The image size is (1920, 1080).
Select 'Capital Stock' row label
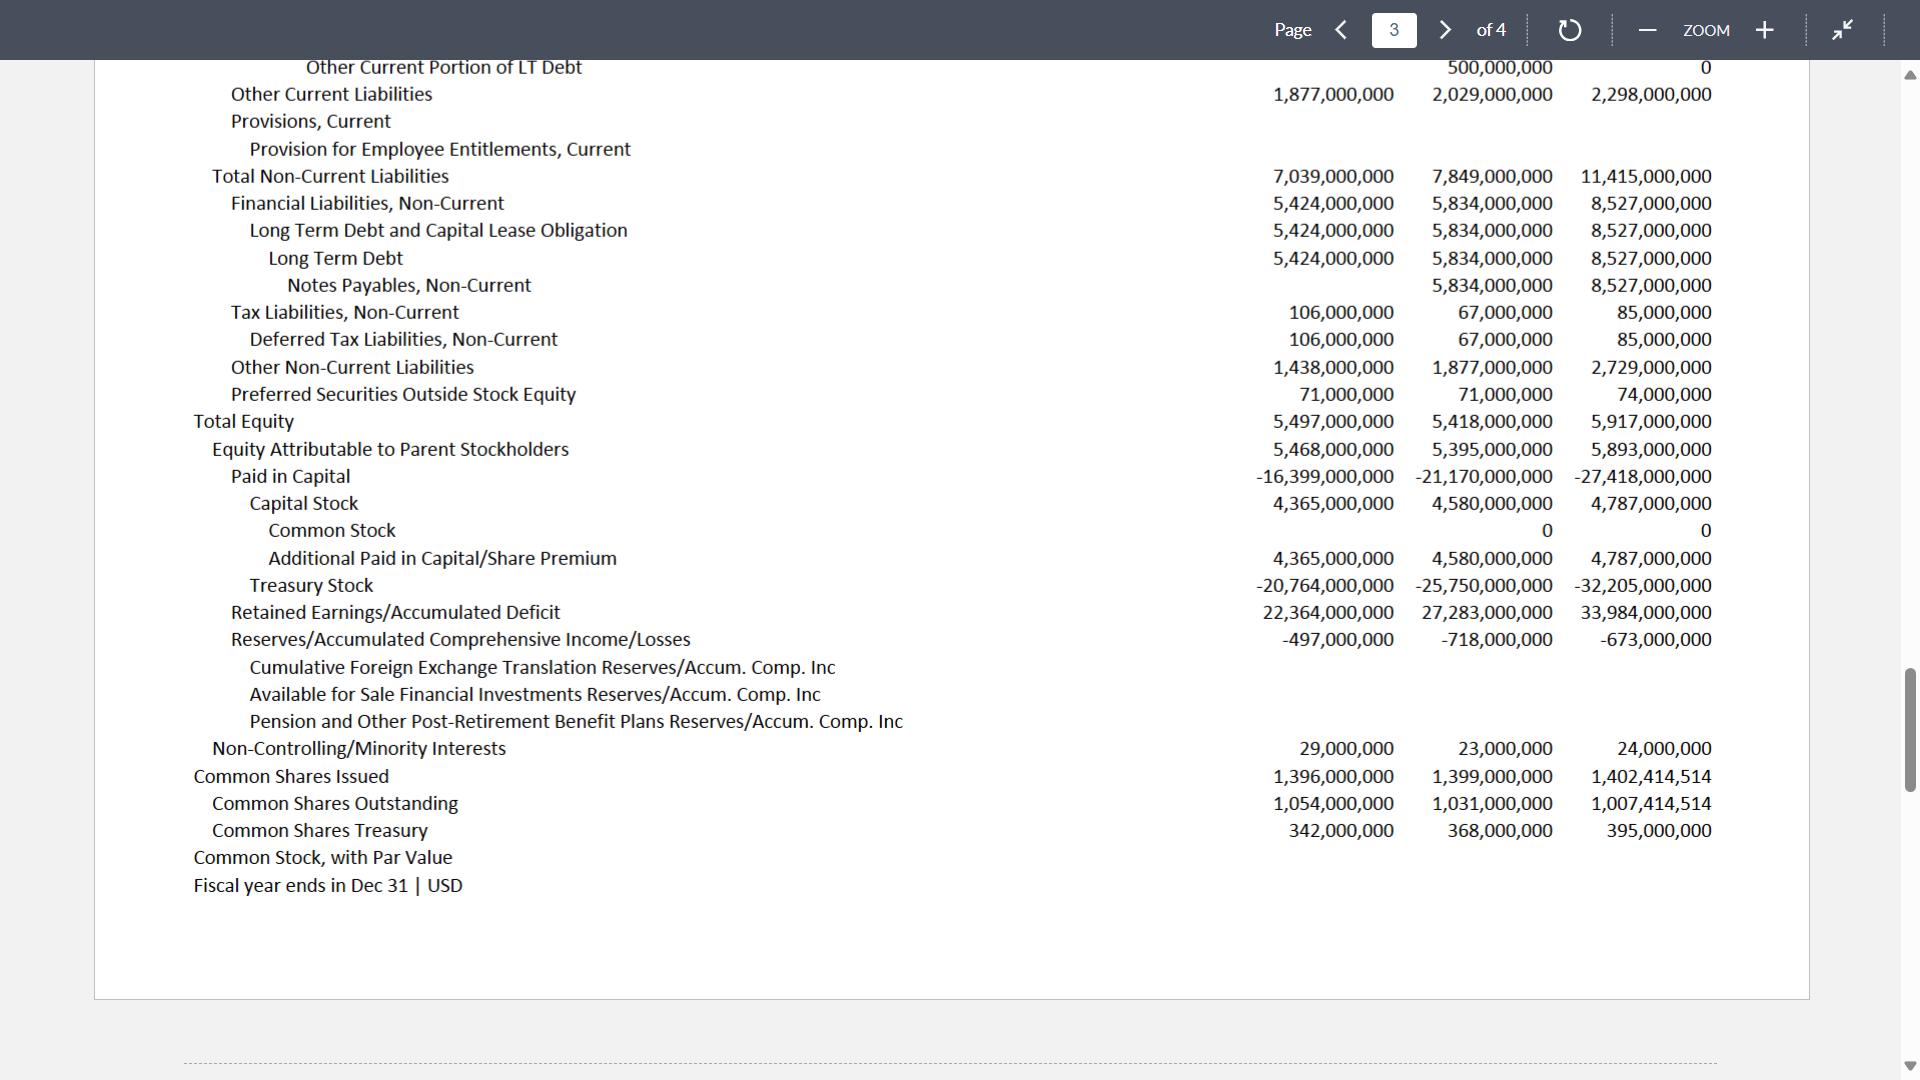[x=303, y=504]
